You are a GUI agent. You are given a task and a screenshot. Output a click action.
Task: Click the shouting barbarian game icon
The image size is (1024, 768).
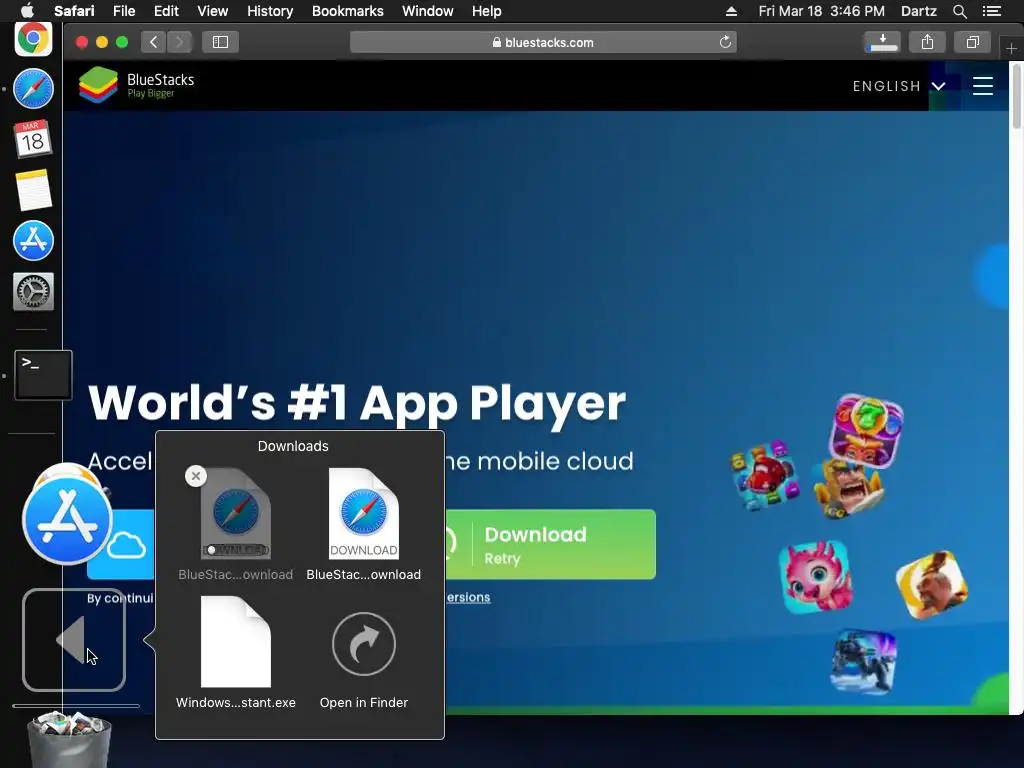(848, 488)
